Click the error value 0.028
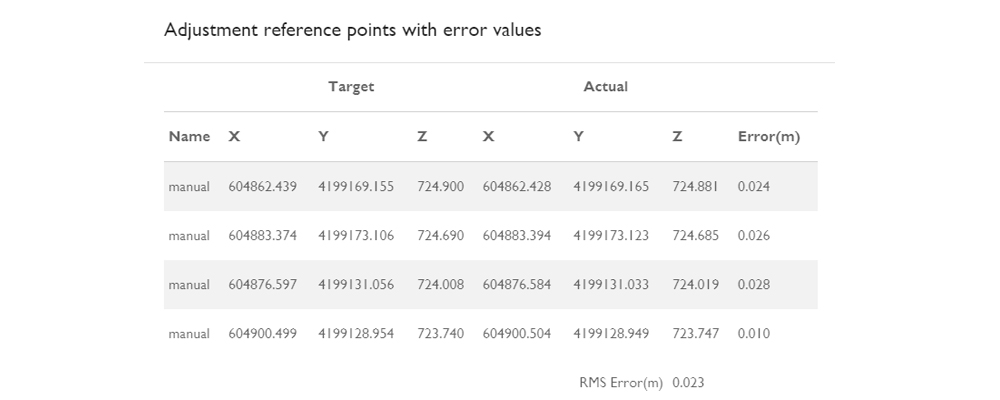1000x400 pixels. (754, 285)
